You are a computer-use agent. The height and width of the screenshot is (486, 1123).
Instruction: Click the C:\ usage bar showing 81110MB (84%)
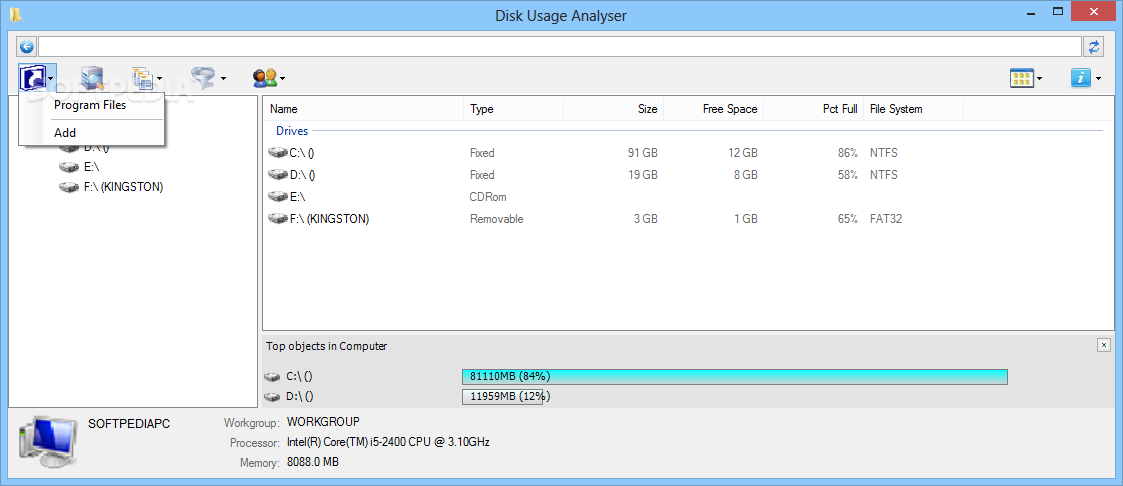click(735, 376)
